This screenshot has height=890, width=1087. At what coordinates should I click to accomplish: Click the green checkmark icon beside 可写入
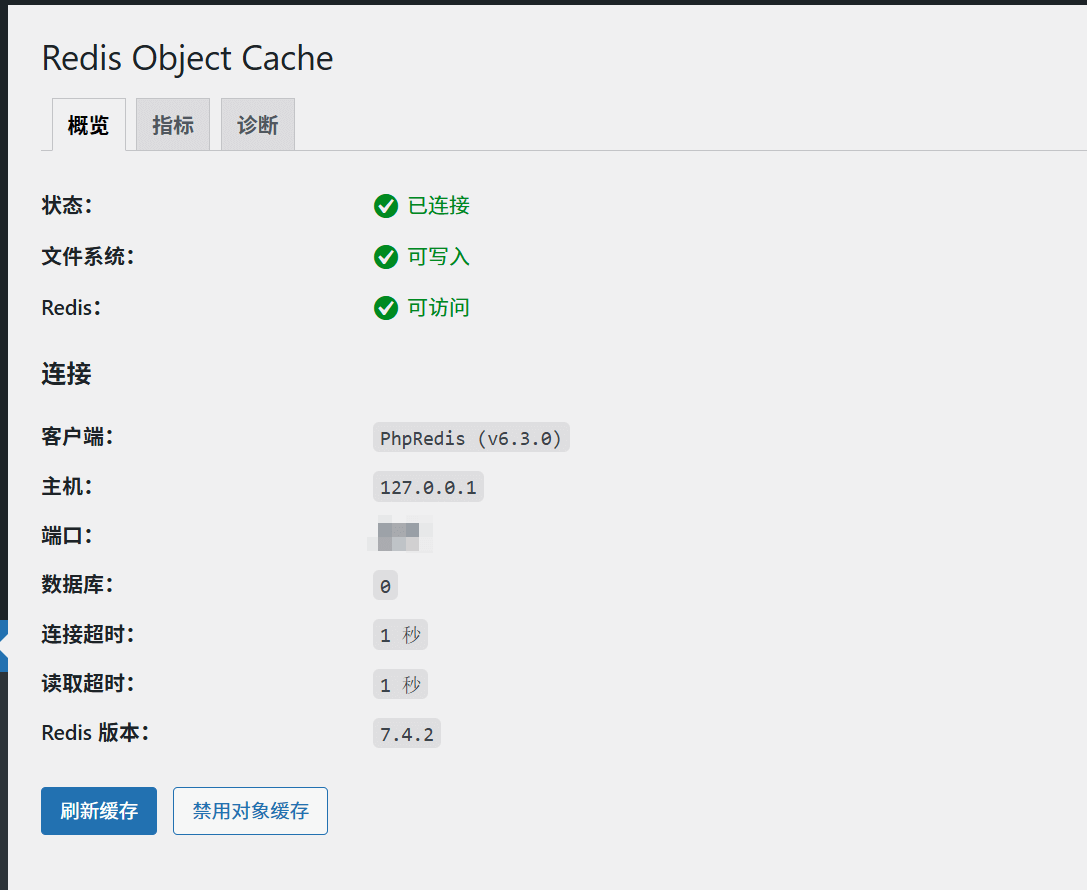point(386,257)
